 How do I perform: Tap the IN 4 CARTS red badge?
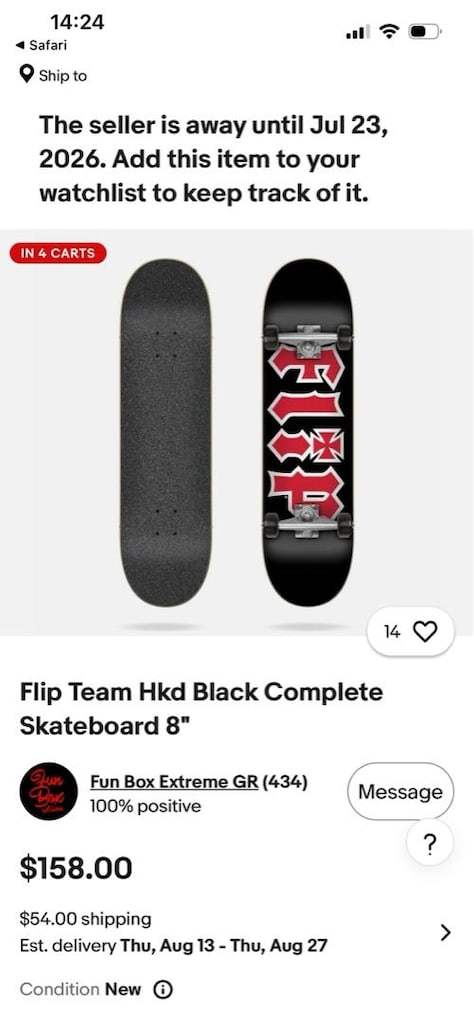pos(58,253)
